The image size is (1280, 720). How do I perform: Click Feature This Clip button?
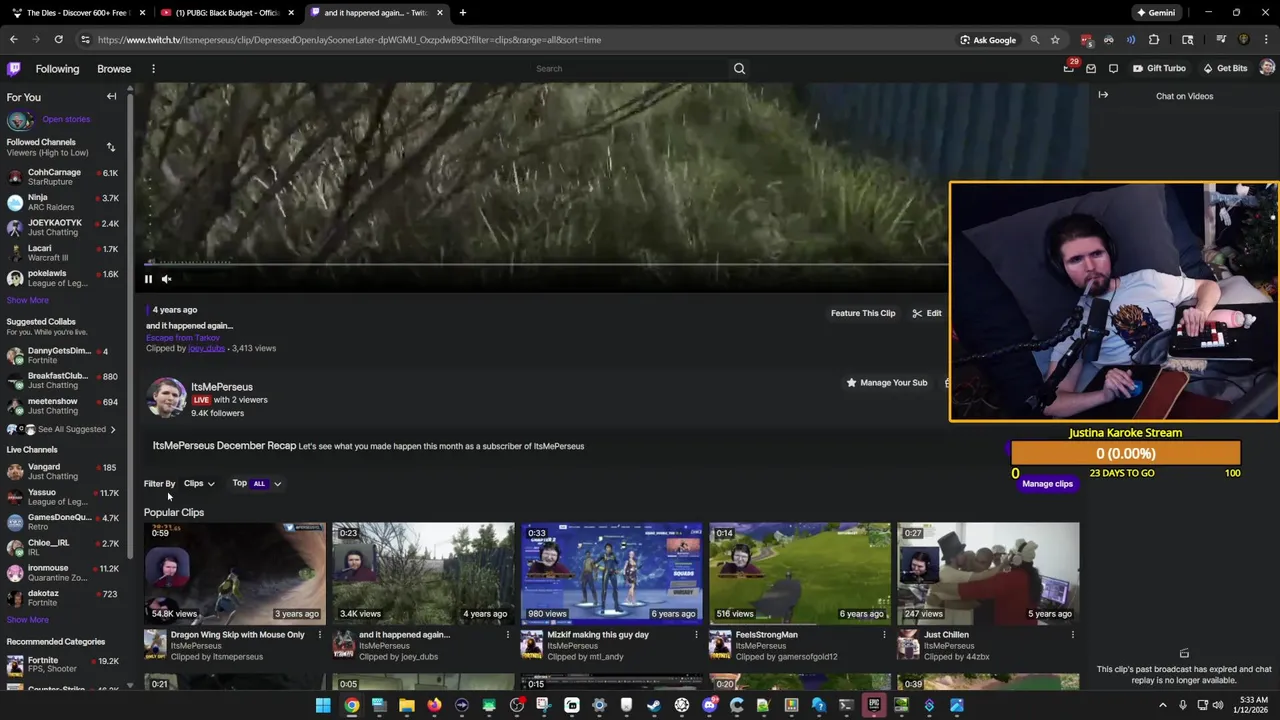coord(863,313)
